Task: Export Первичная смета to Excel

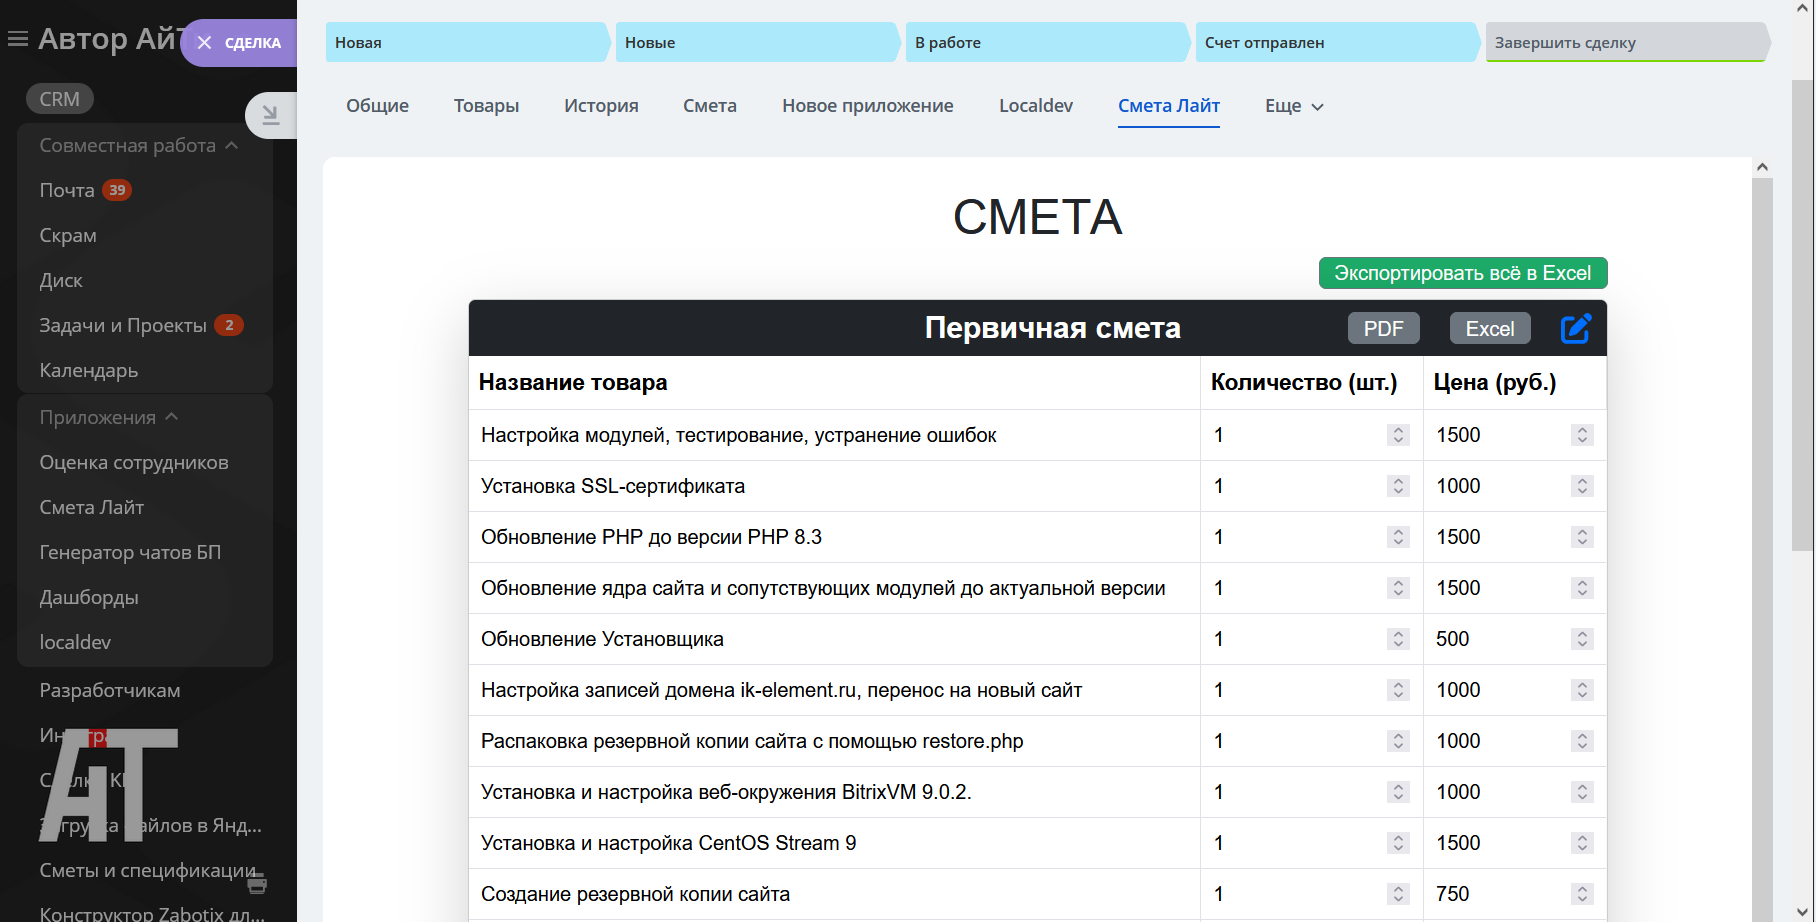Action: 1490,328
